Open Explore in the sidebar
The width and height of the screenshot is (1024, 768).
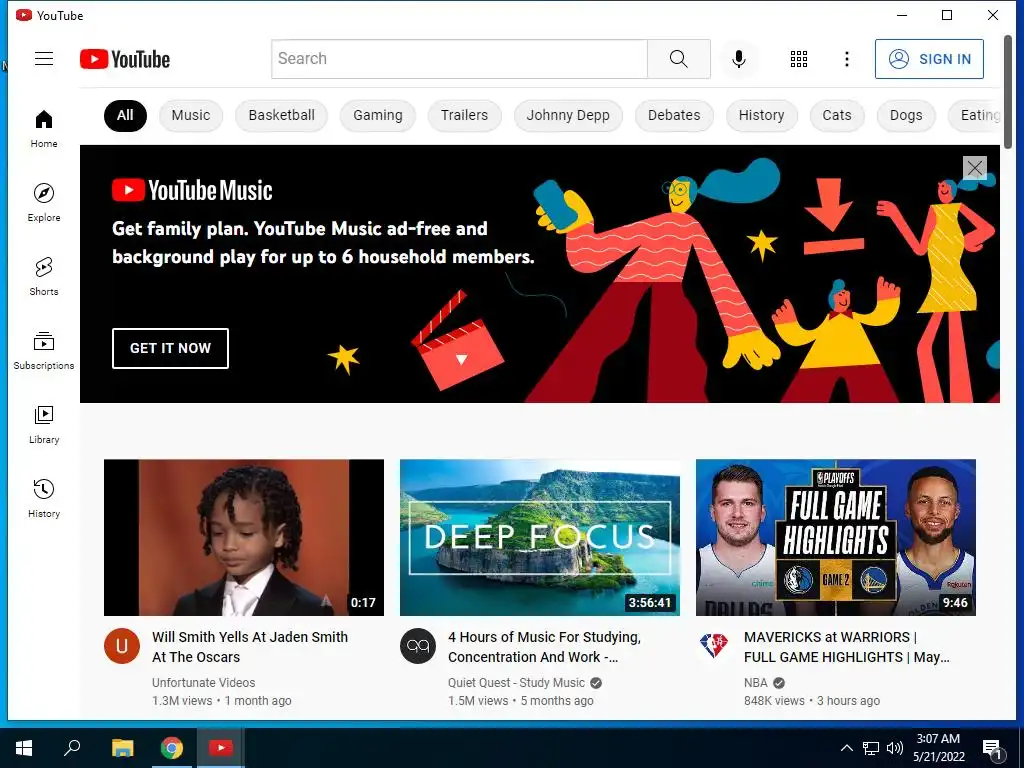point(44,203)
